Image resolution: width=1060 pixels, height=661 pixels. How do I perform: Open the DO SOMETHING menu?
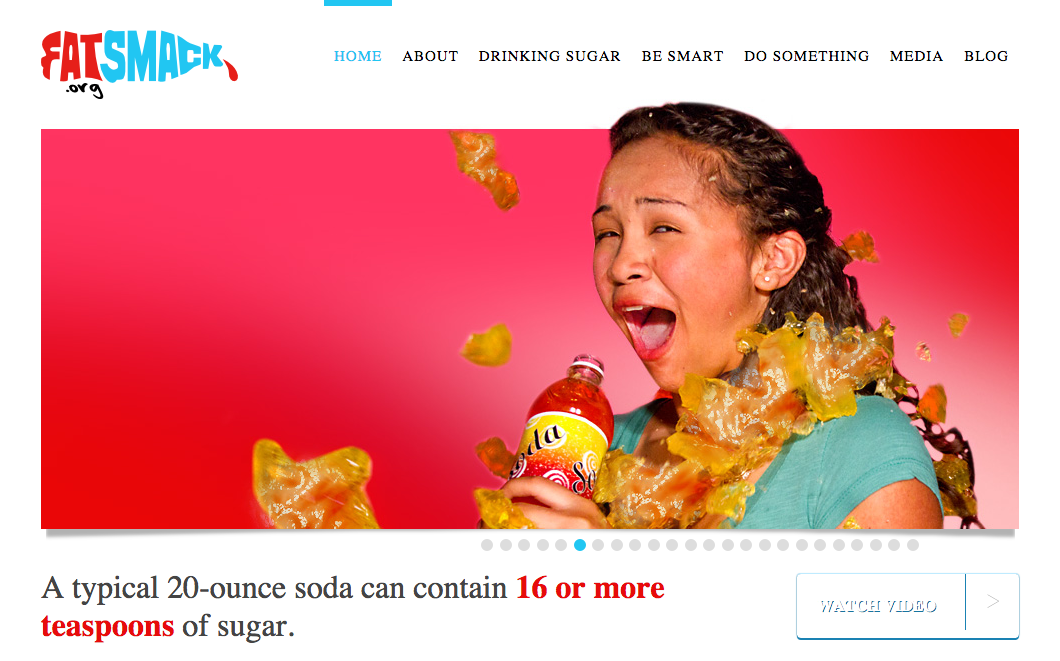click(806, 56)
